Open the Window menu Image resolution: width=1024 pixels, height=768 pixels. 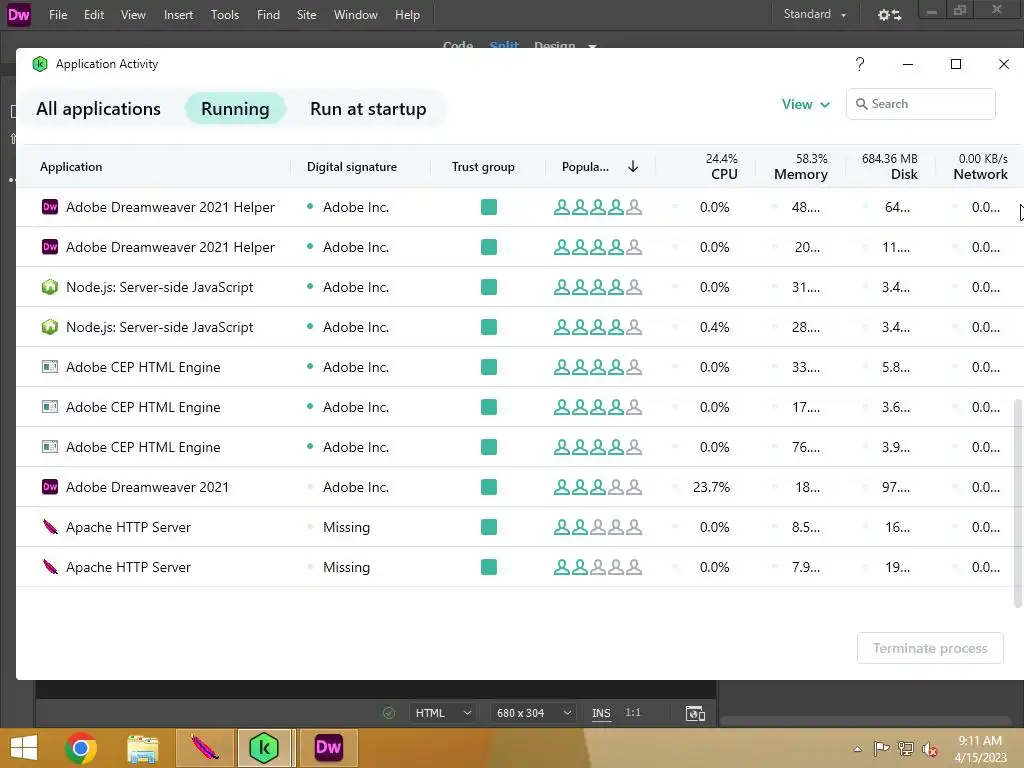[355, 14]
